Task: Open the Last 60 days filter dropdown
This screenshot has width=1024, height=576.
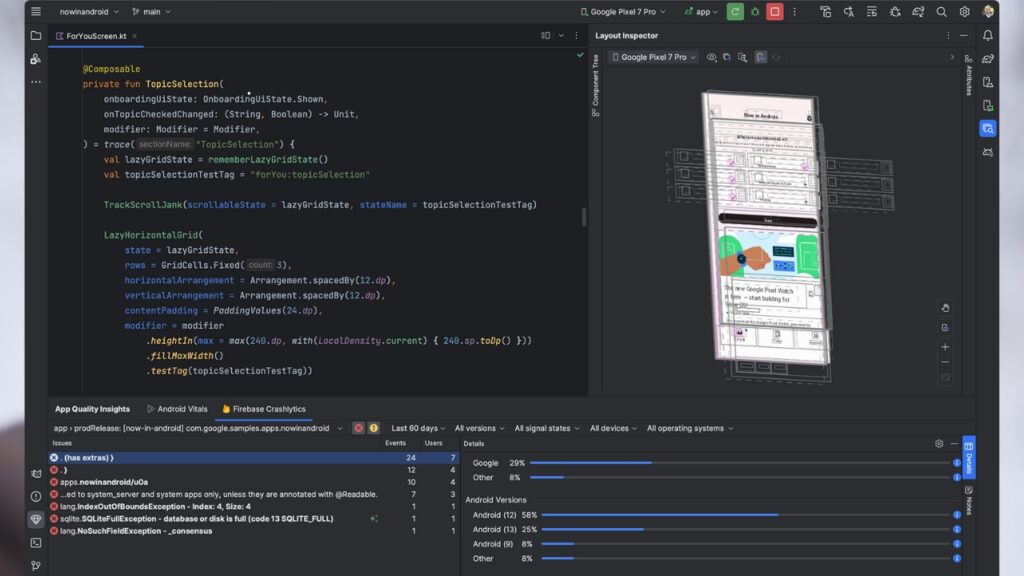Action: pyautogui.click(x=418, y=428)
